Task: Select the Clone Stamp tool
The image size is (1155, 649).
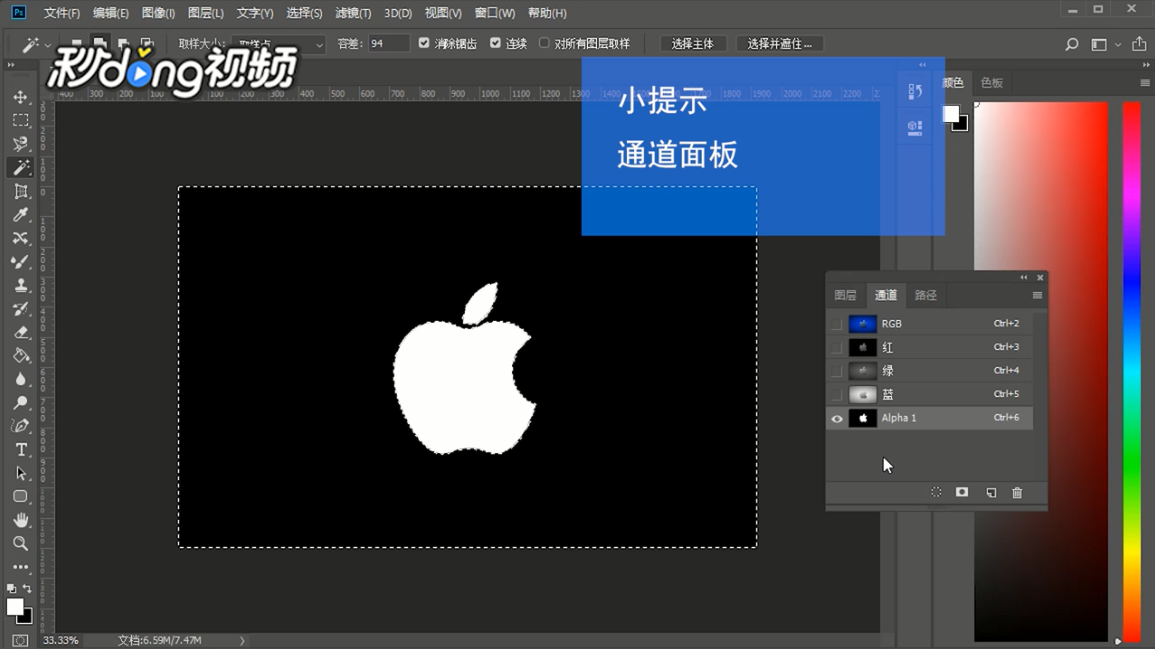Action: coord(21,285)
